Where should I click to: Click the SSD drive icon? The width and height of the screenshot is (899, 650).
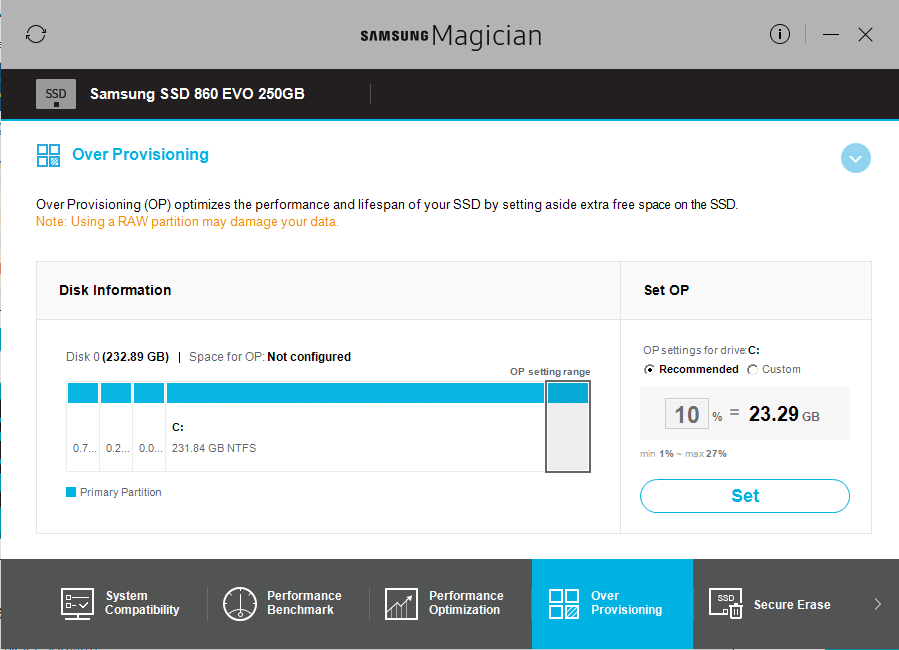(56, 94)
